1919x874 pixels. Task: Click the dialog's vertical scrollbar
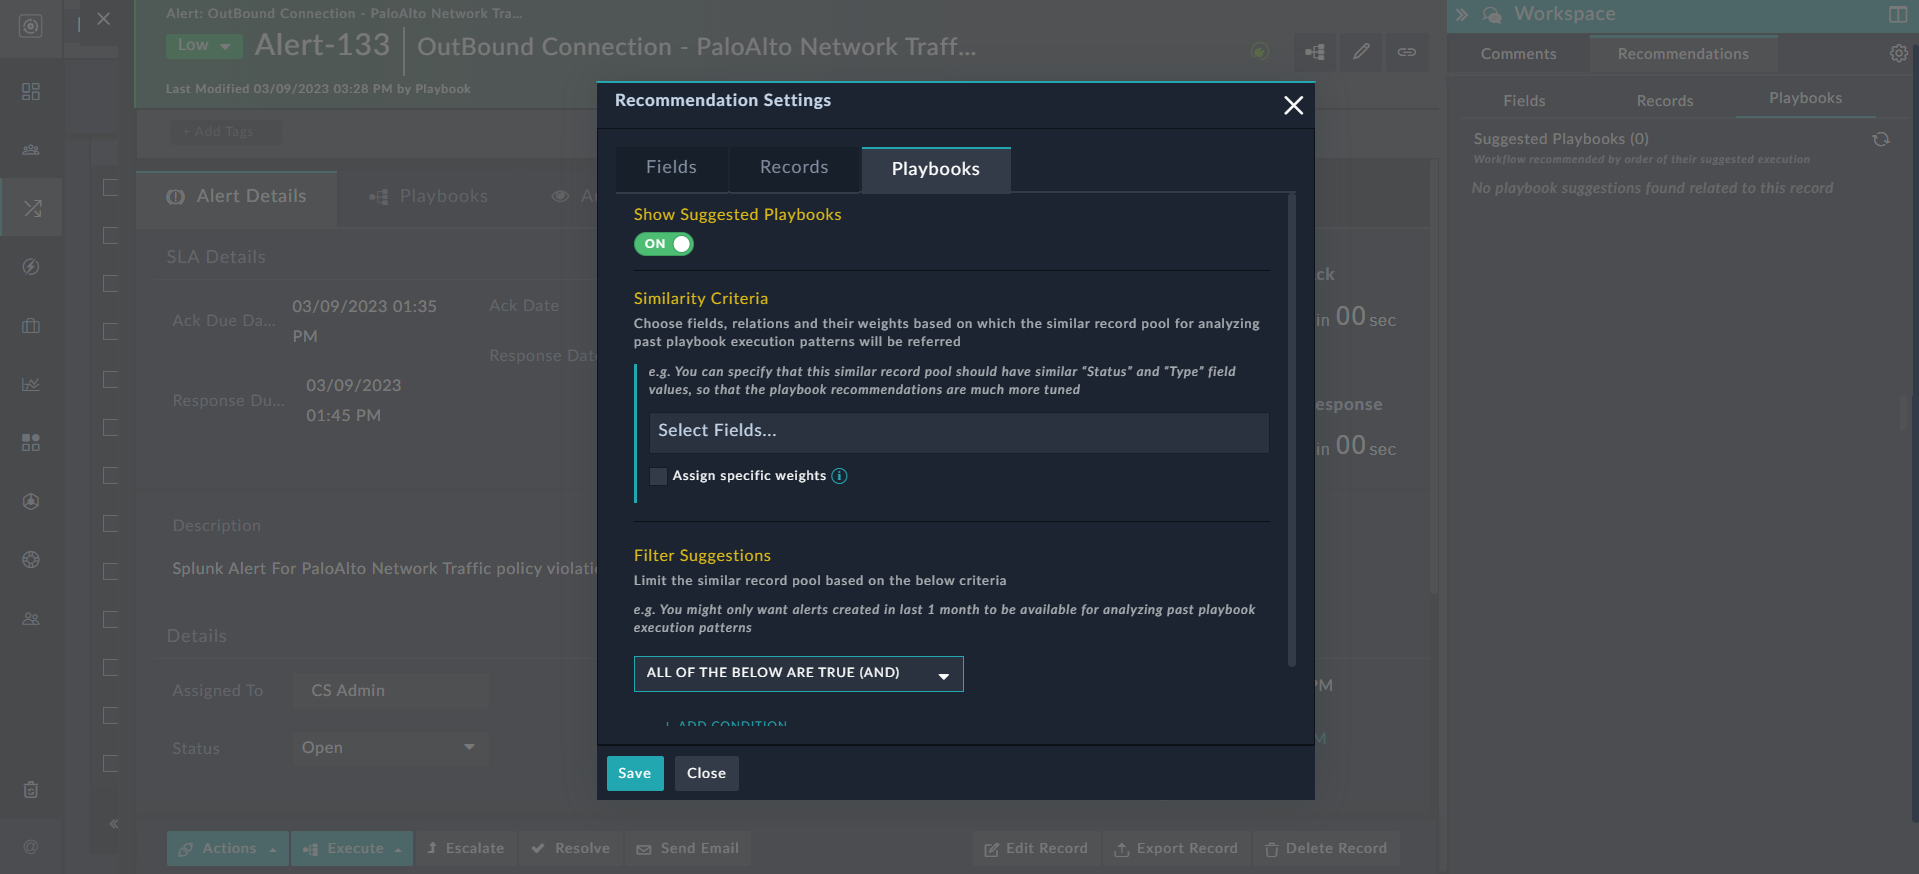click(x=1292, y=430)
